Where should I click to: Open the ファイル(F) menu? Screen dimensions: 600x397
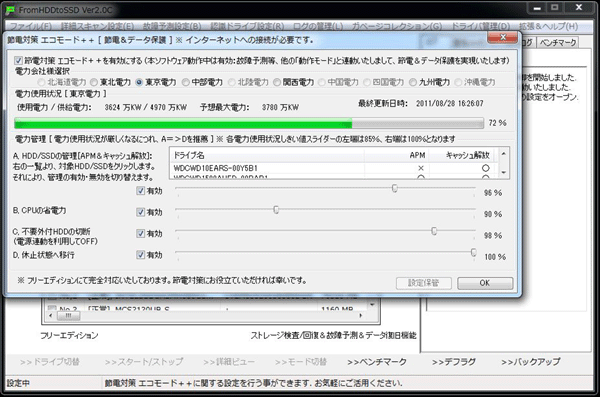pos(31,26)
